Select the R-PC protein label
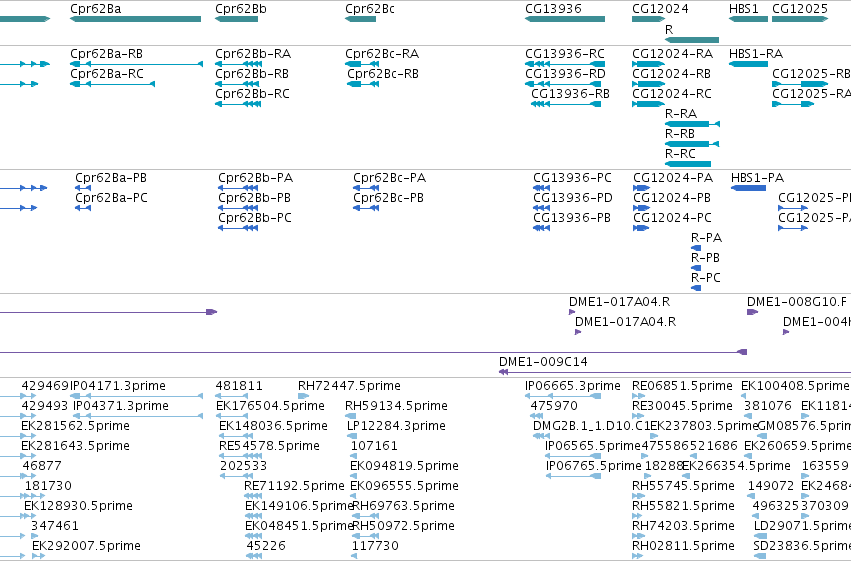 click(x=706, y=278)
